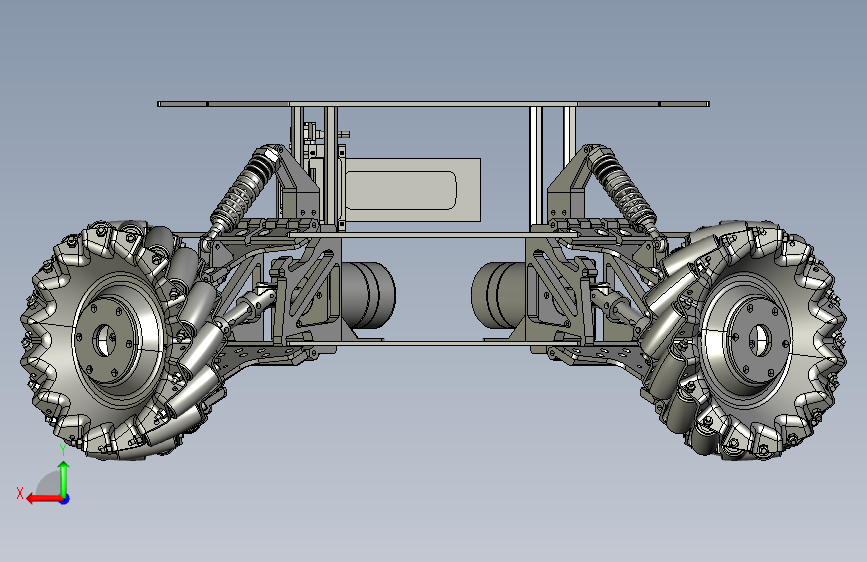Select the top flat plate of chassis

pyautogui.click(x=434, y=104)
